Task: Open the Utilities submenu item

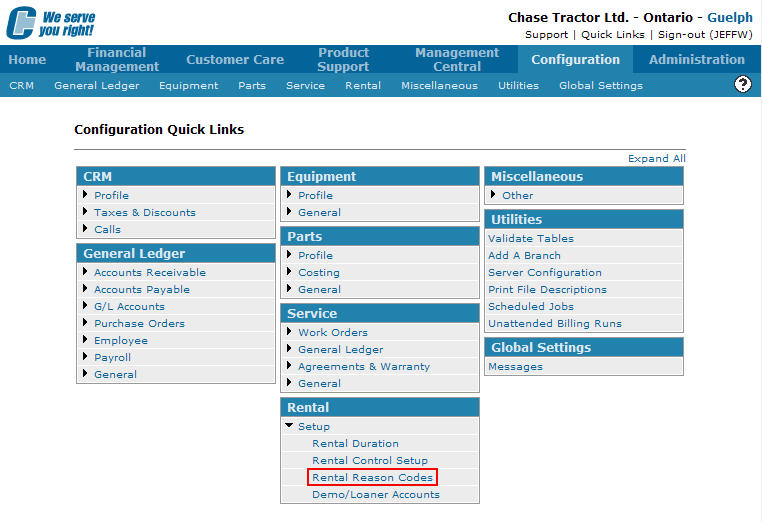Action: (518, 86)
